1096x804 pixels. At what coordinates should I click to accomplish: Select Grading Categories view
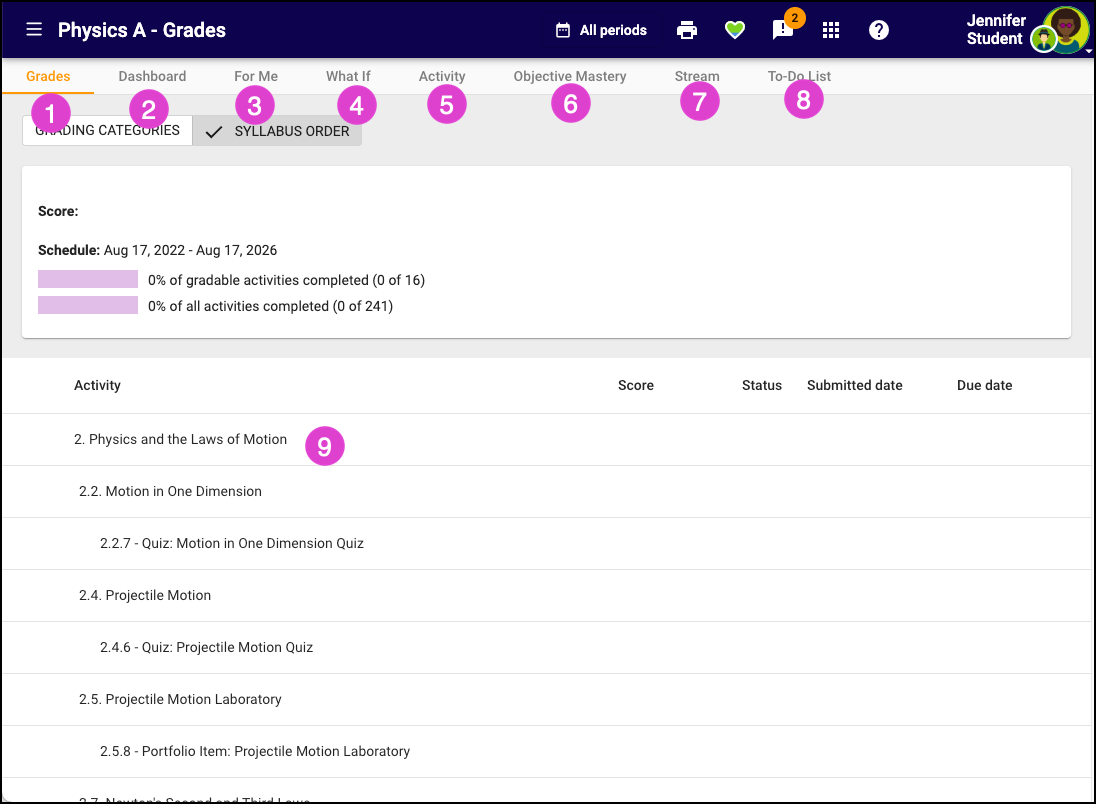tap(108, 131)
